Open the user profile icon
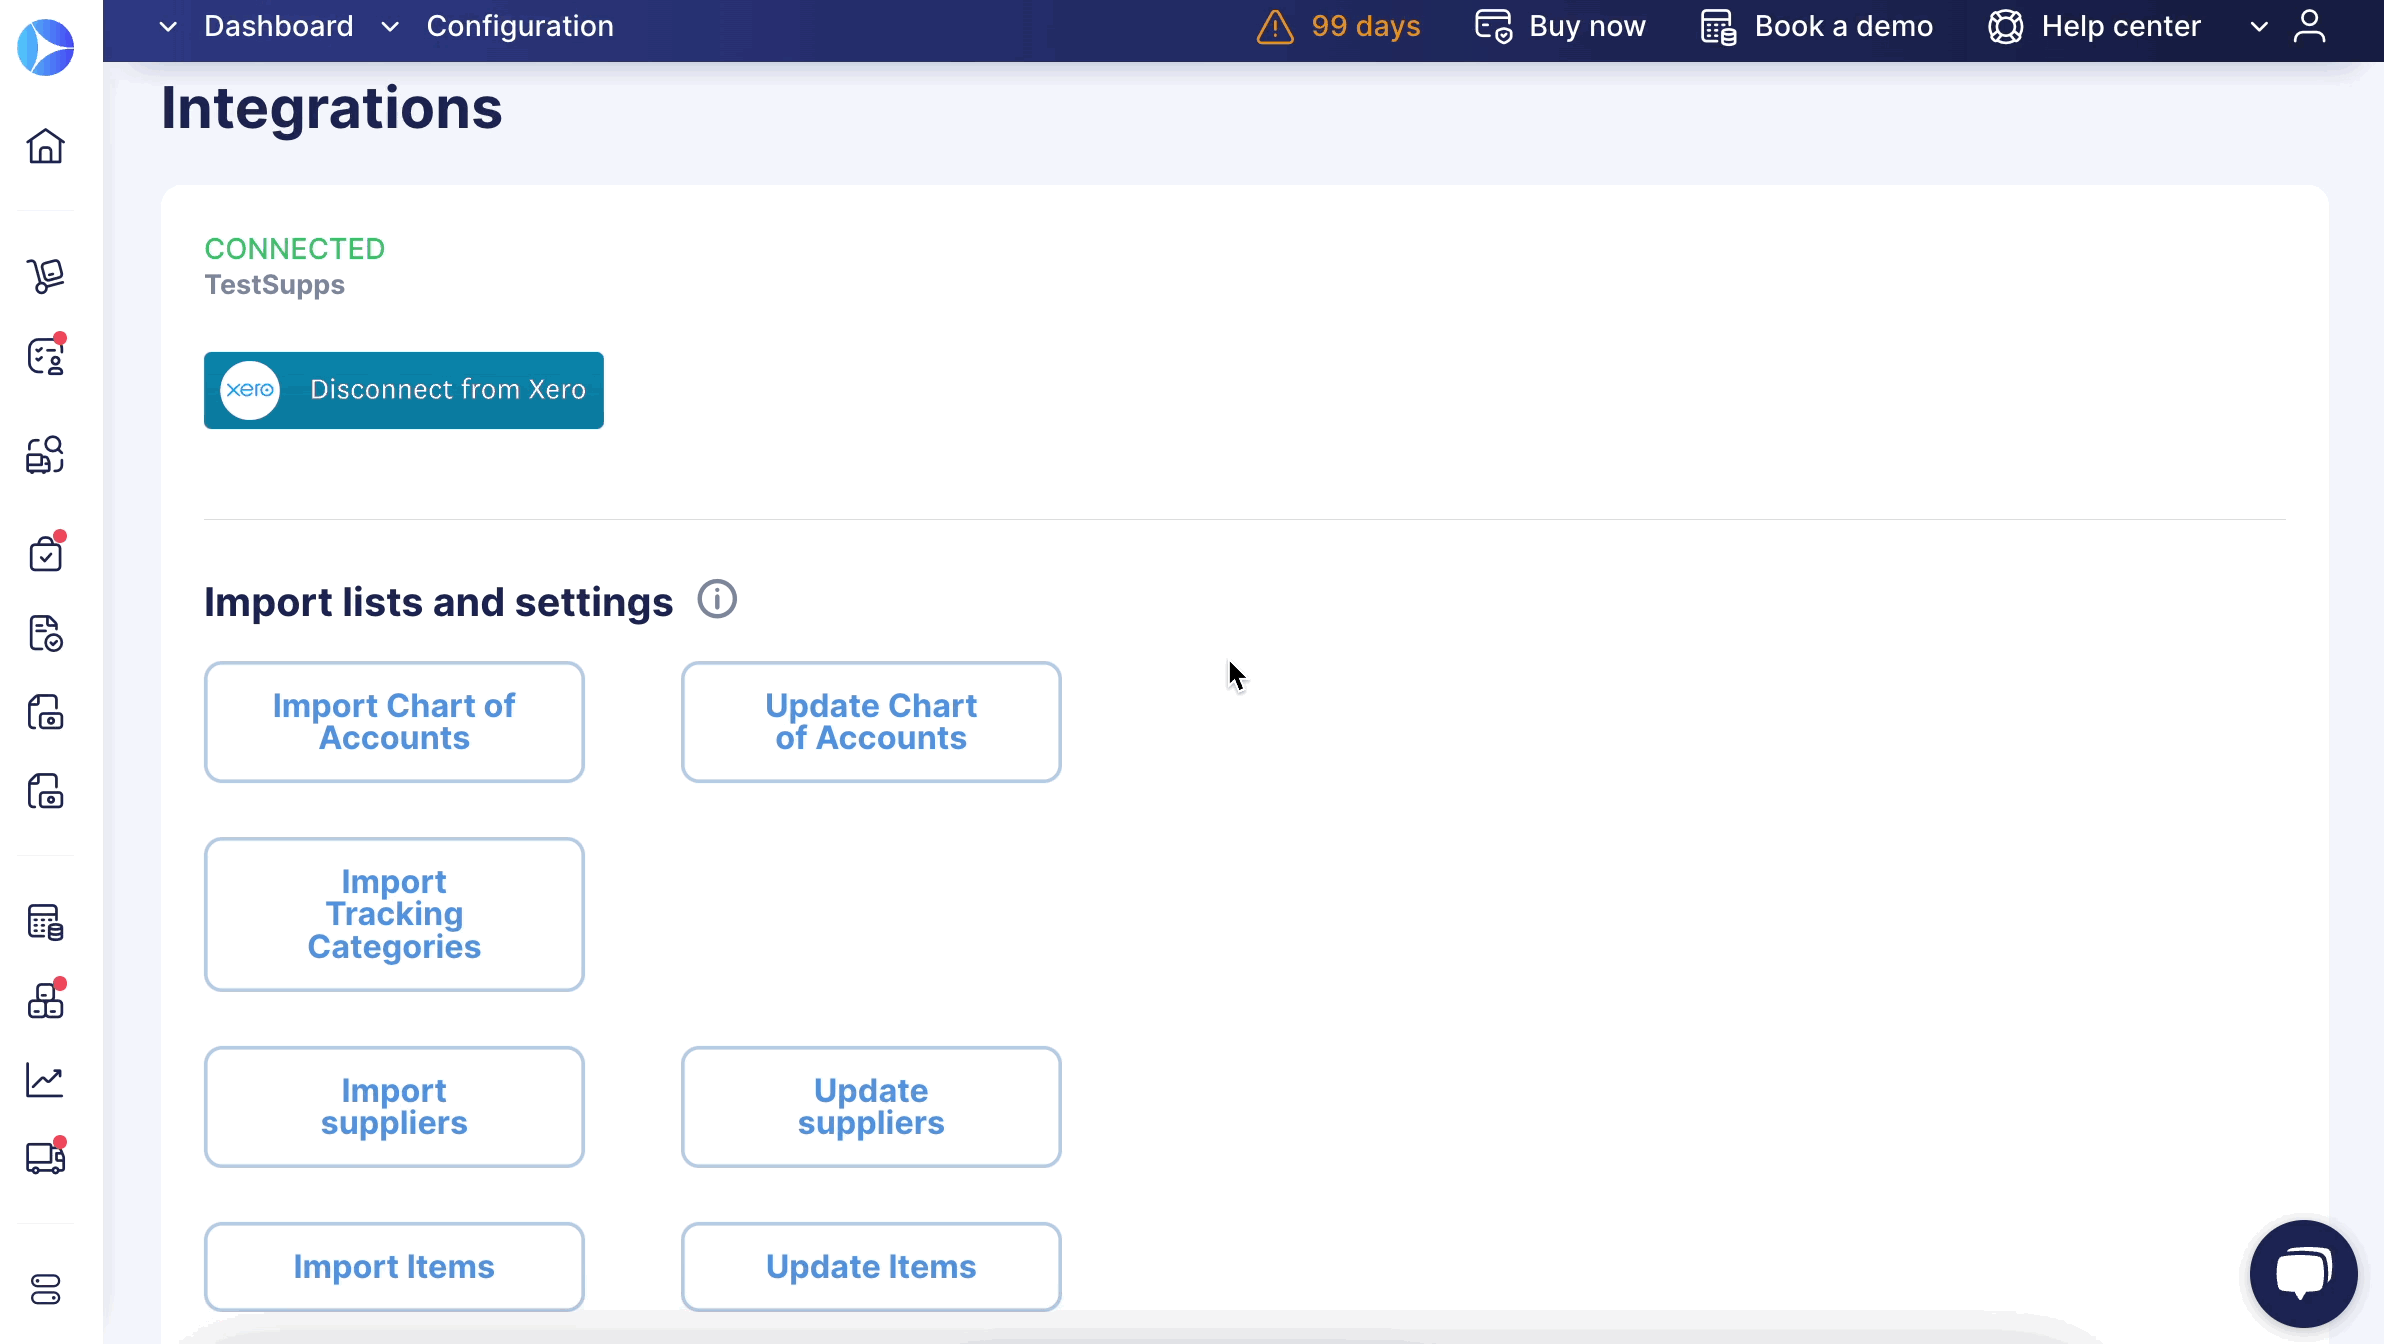This screenshot has height=1344, width=2384. pos(2309,26)
